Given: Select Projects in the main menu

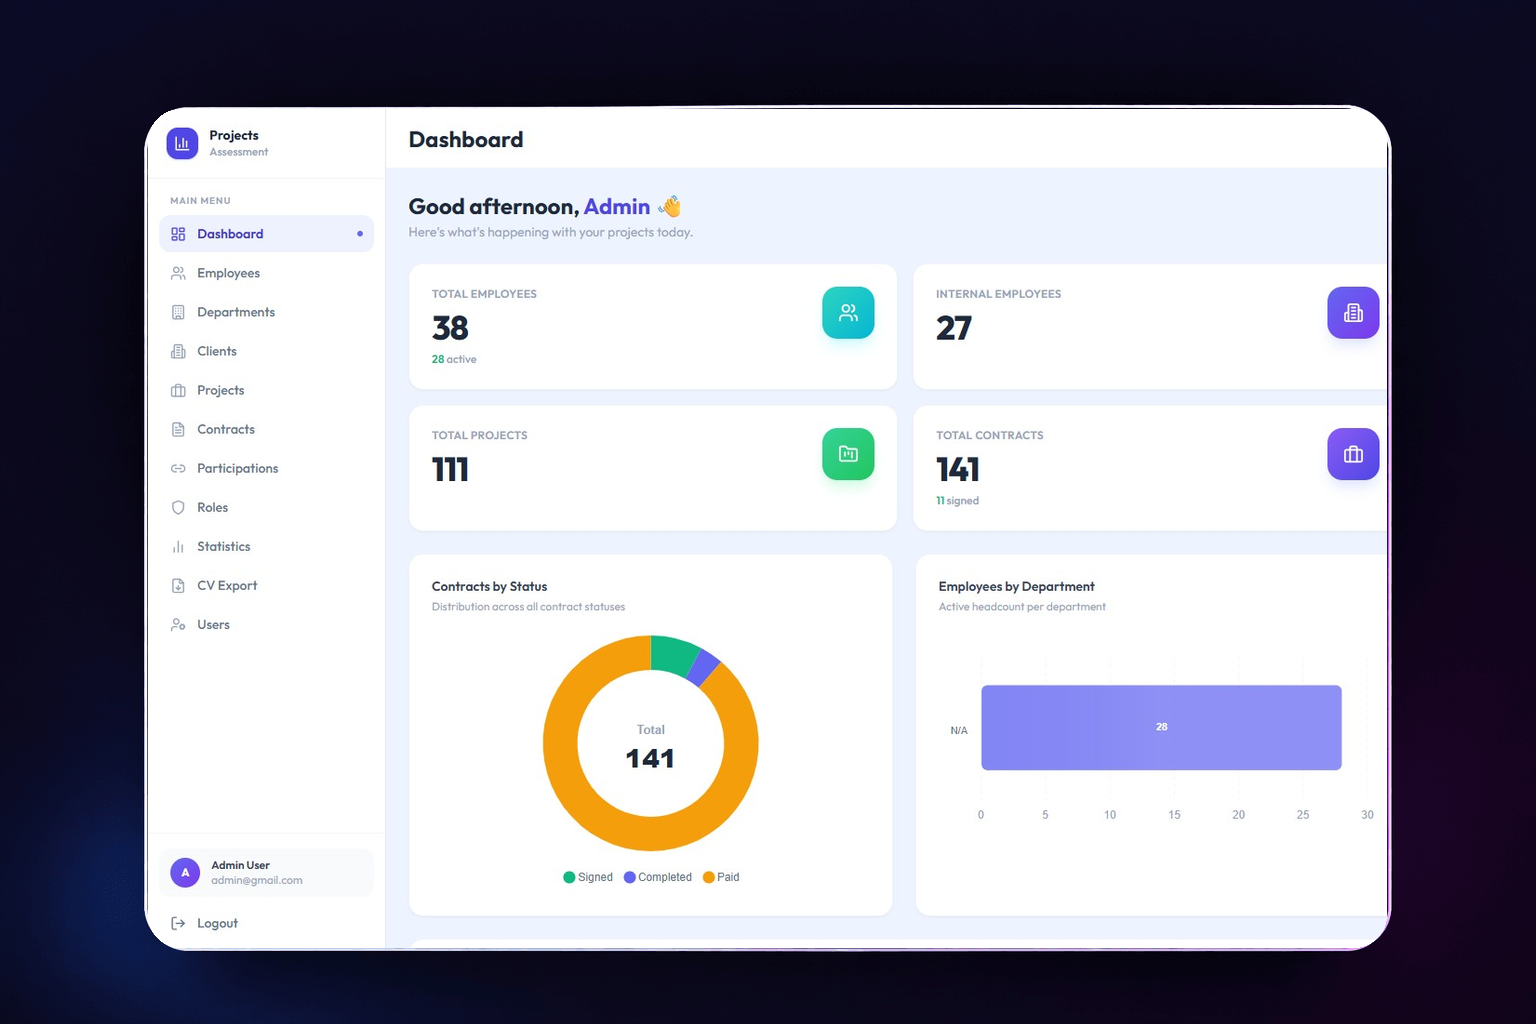Looking at the screenshot, I should (x=266, y=390).
